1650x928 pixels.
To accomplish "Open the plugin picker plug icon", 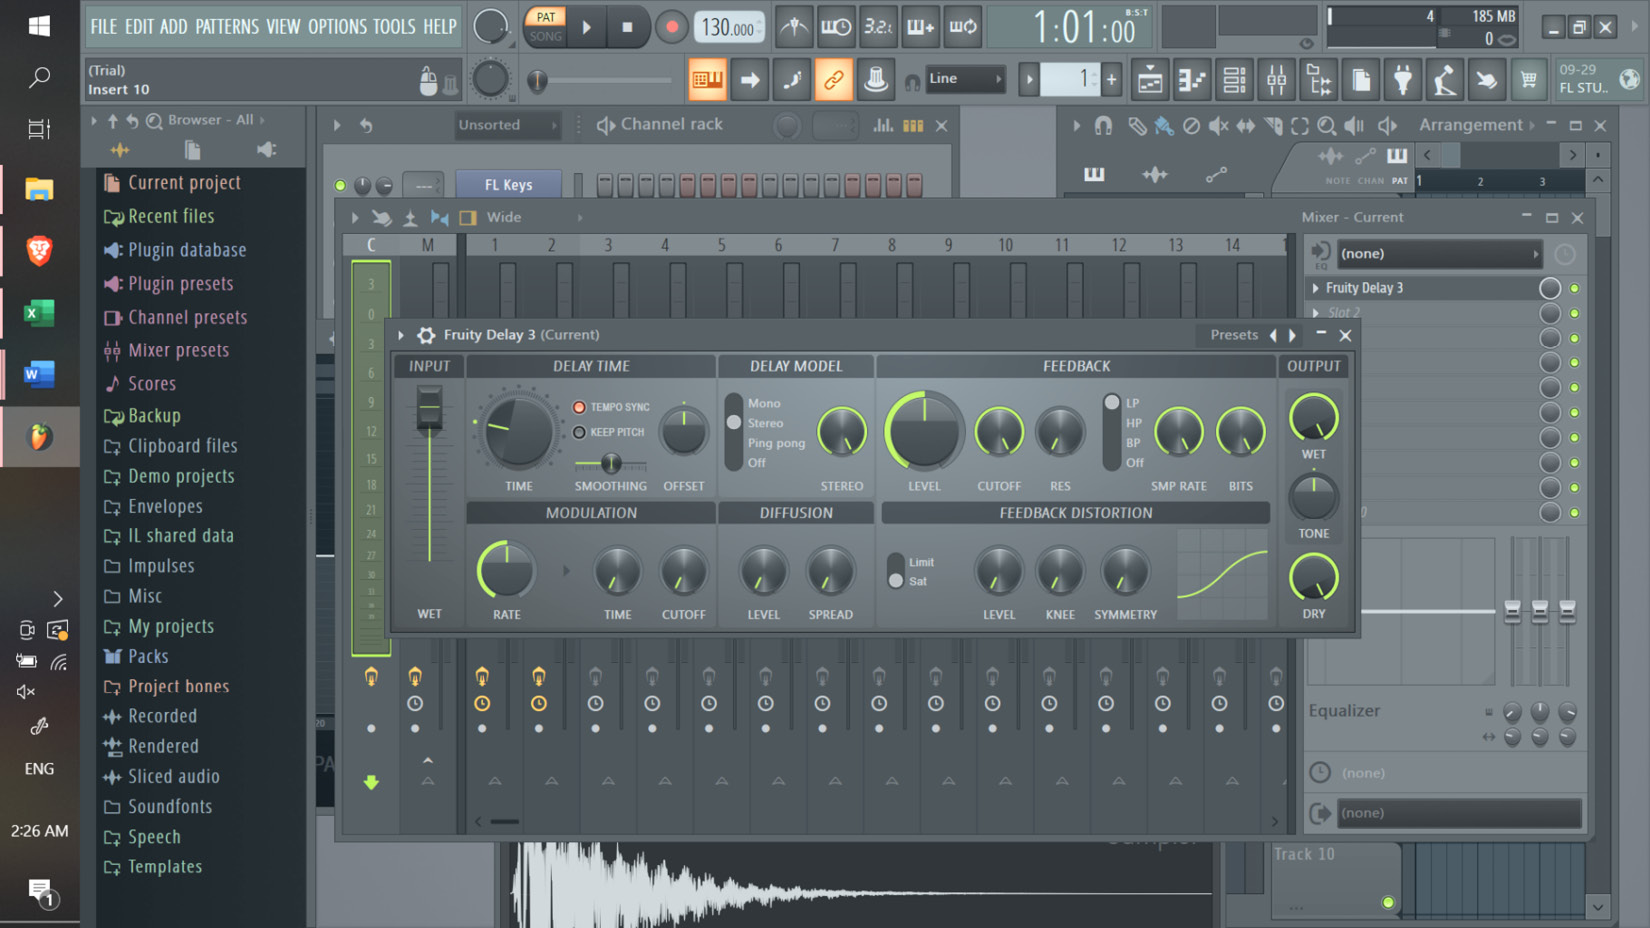I will 1403,80.
